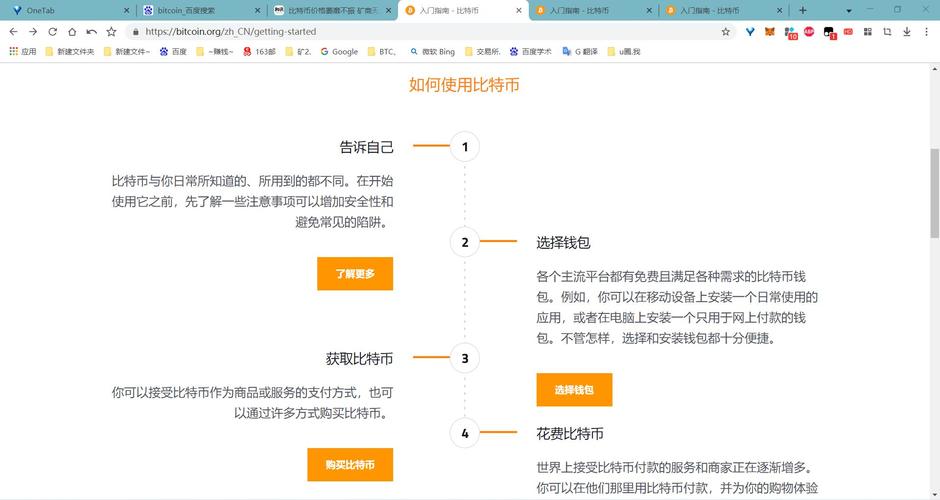Expand the BTC. bookmark folder
Screen dimensions: 940x500
(382, 52)
